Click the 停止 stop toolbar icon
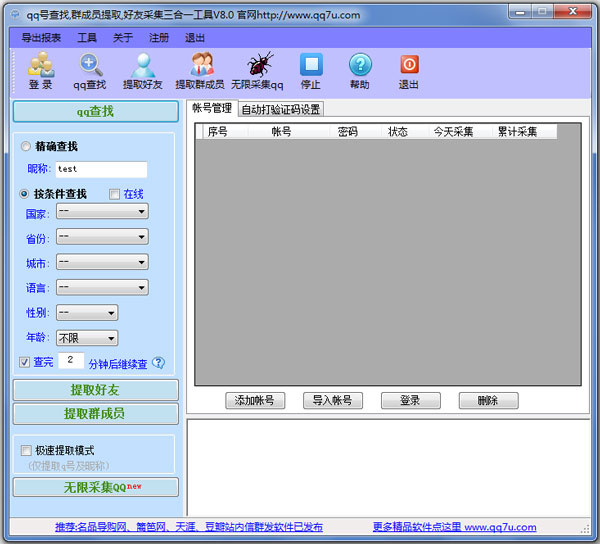 [310, 71]
